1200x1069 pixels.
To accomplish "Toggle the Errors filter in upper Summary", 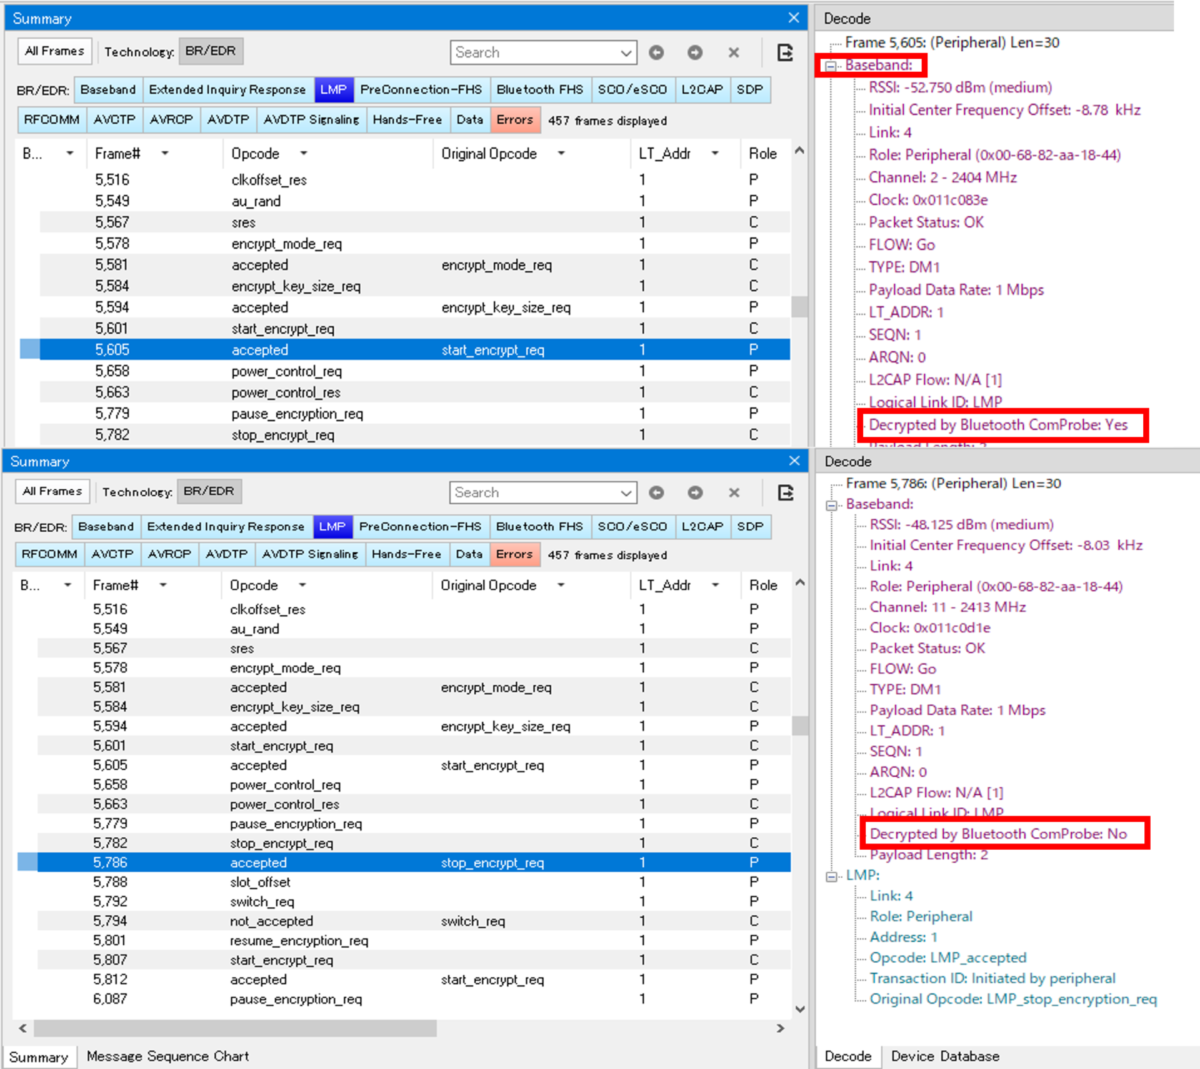I will [515, 120].
